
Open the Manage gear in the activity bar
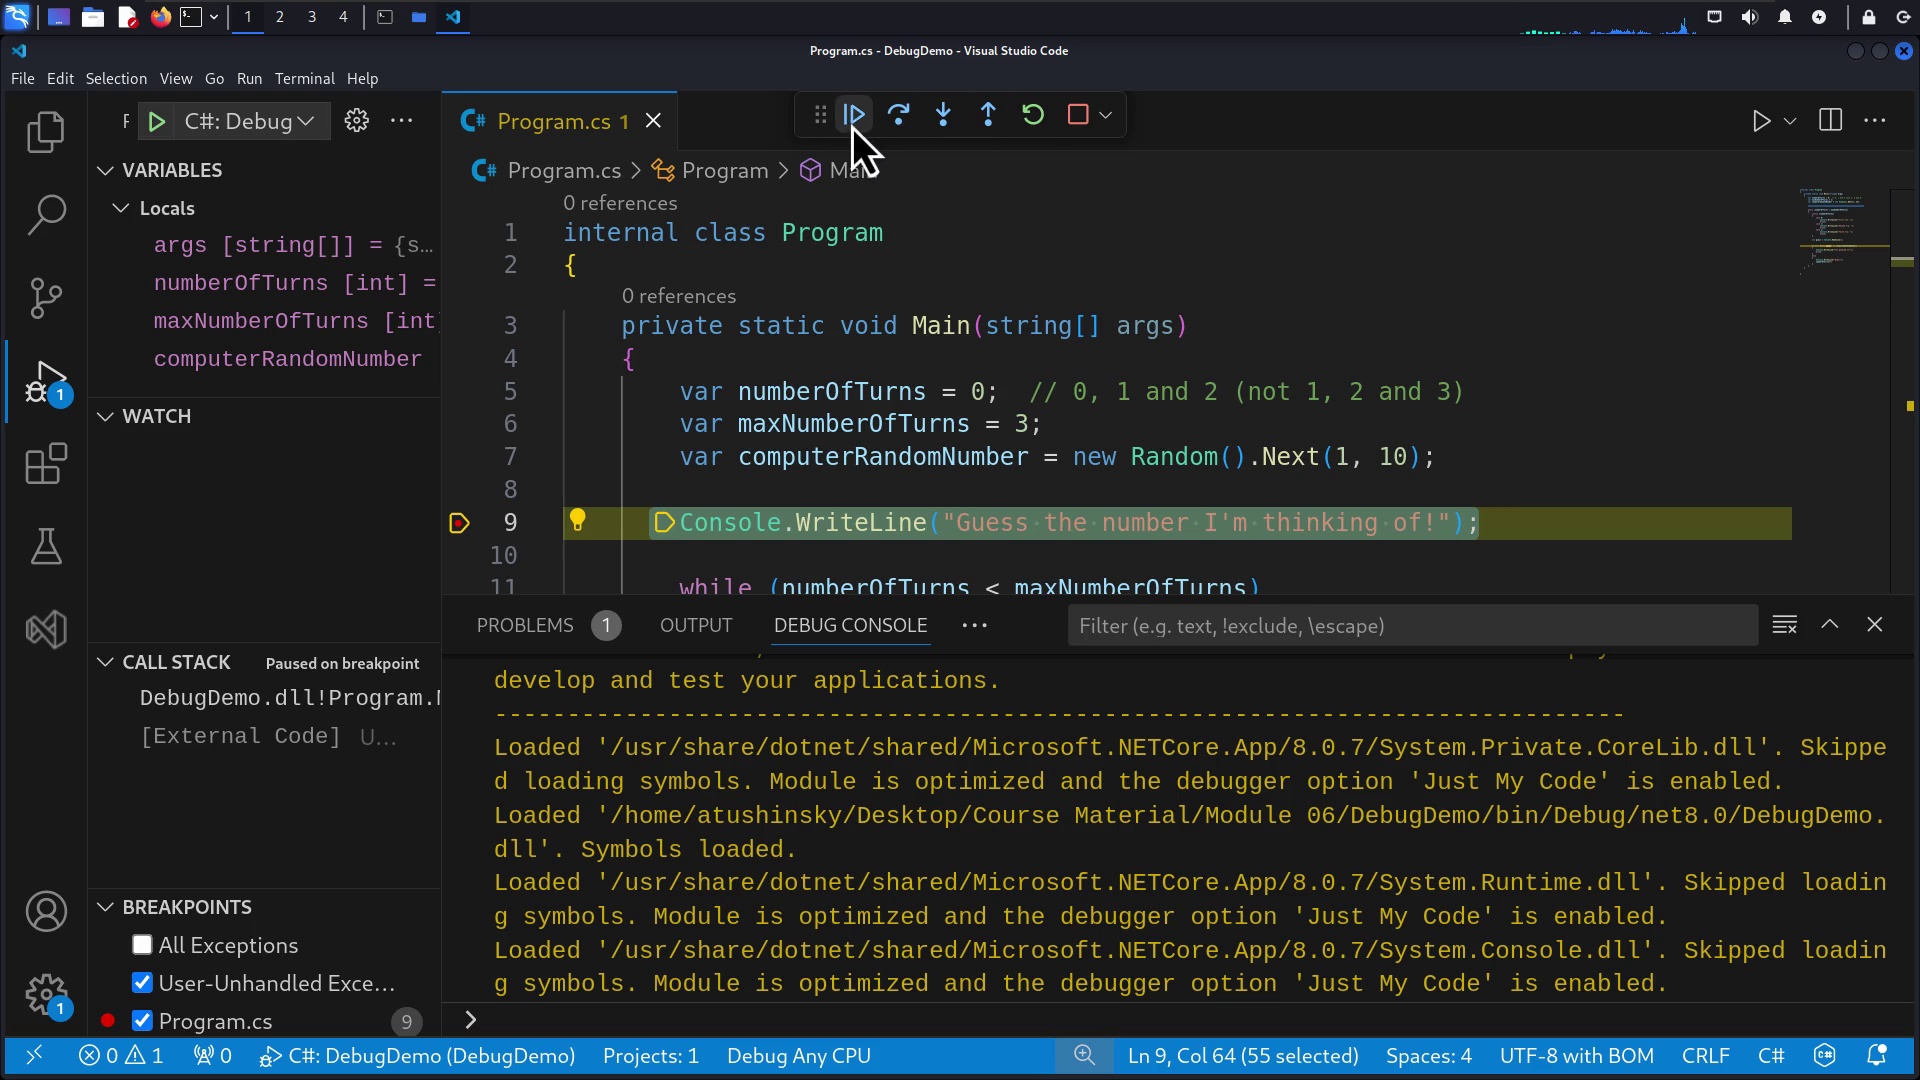46,995
